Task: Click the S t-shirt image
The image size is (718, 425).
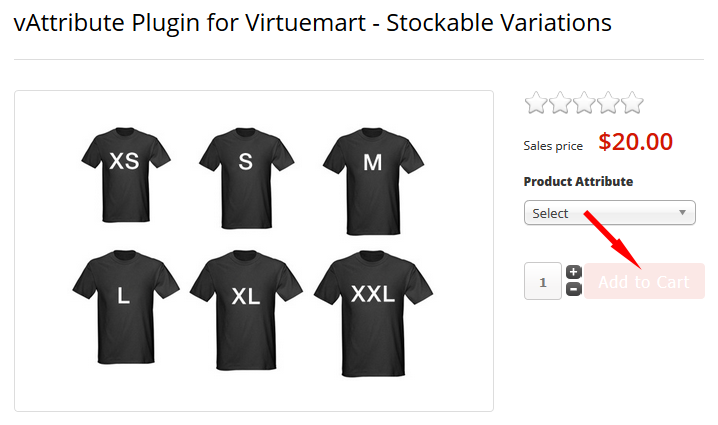Action: (245, 164)
